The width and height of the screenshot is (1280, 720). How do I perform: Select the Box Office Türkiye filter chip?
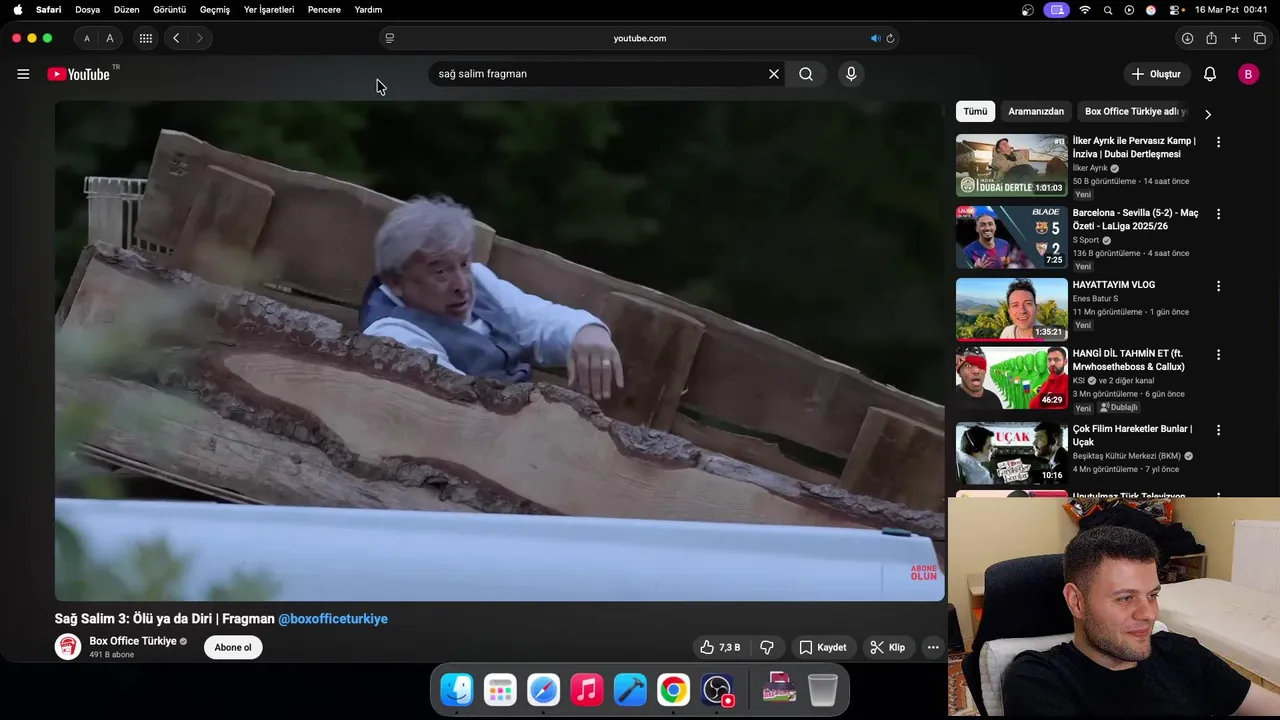[x=1135, y=111]
